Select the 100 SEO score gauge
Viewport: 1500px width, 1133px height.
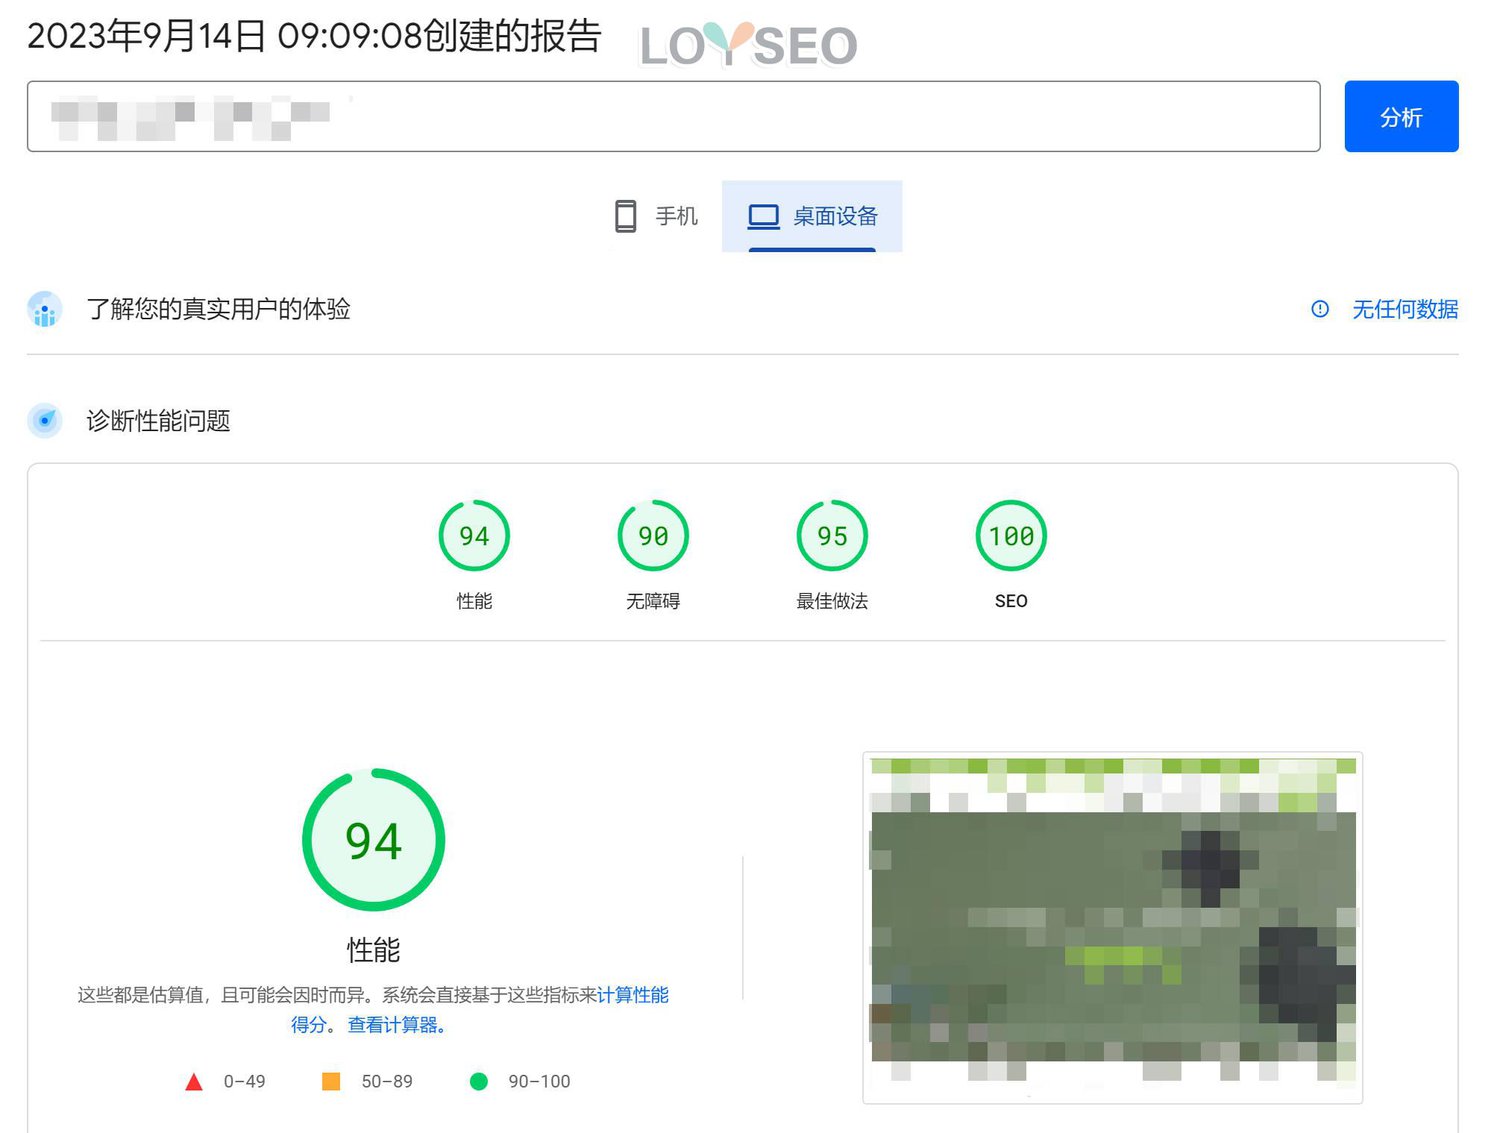pos(1011,536)
